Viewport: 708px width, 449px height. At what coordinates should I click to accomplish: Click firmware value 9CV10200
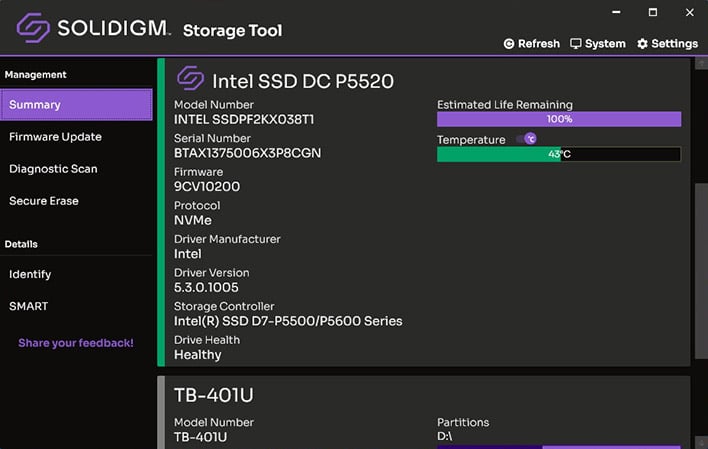coord(207,187)
